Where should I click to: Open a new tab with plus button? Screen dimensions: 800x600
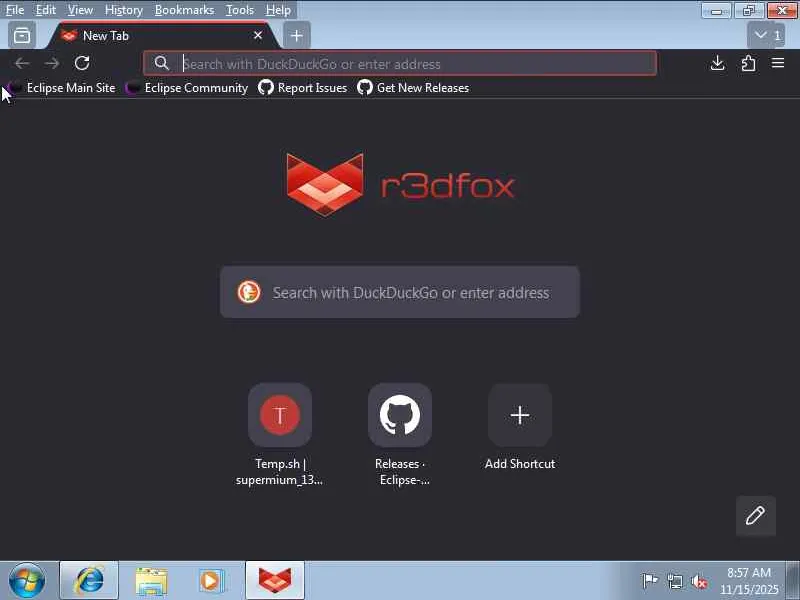click(296, 35)
